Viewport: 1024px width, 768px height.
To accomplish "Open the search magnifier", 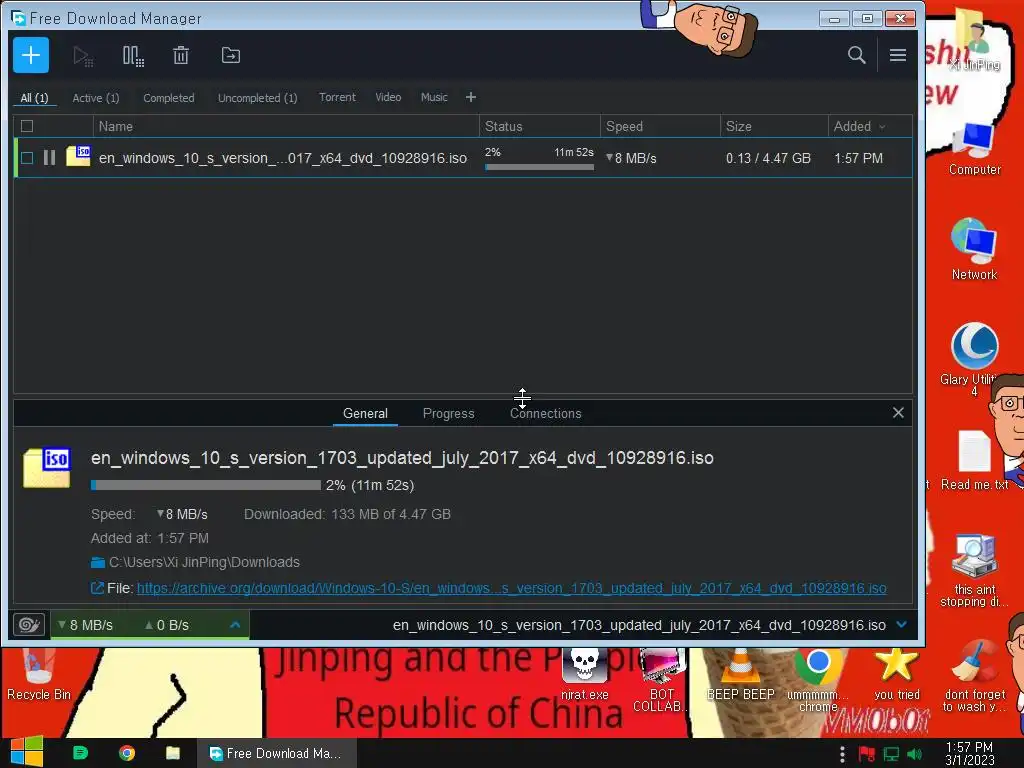I will 856,56.
